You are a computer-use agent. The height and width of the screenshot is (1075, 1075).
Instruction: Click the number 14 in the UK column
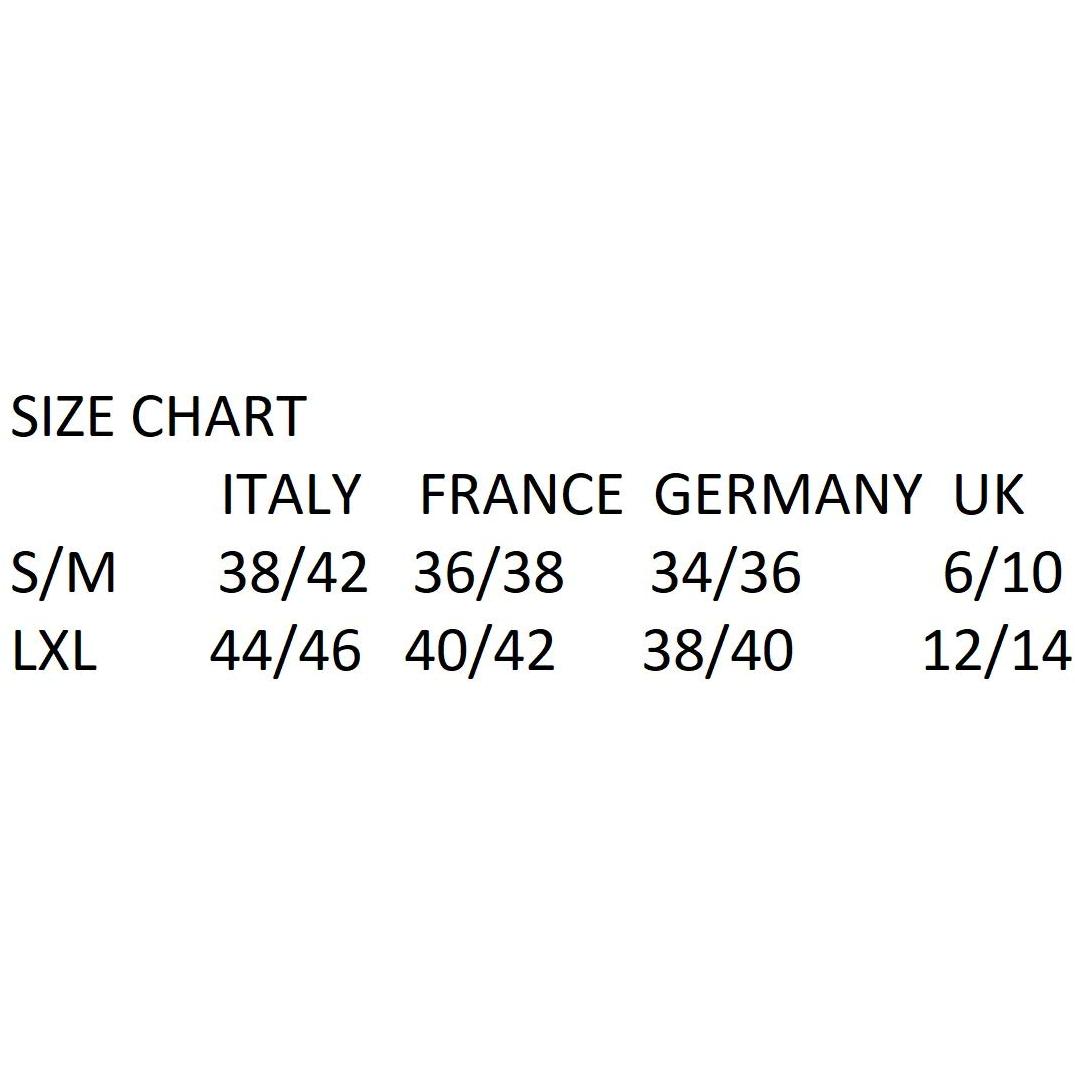1043,652
